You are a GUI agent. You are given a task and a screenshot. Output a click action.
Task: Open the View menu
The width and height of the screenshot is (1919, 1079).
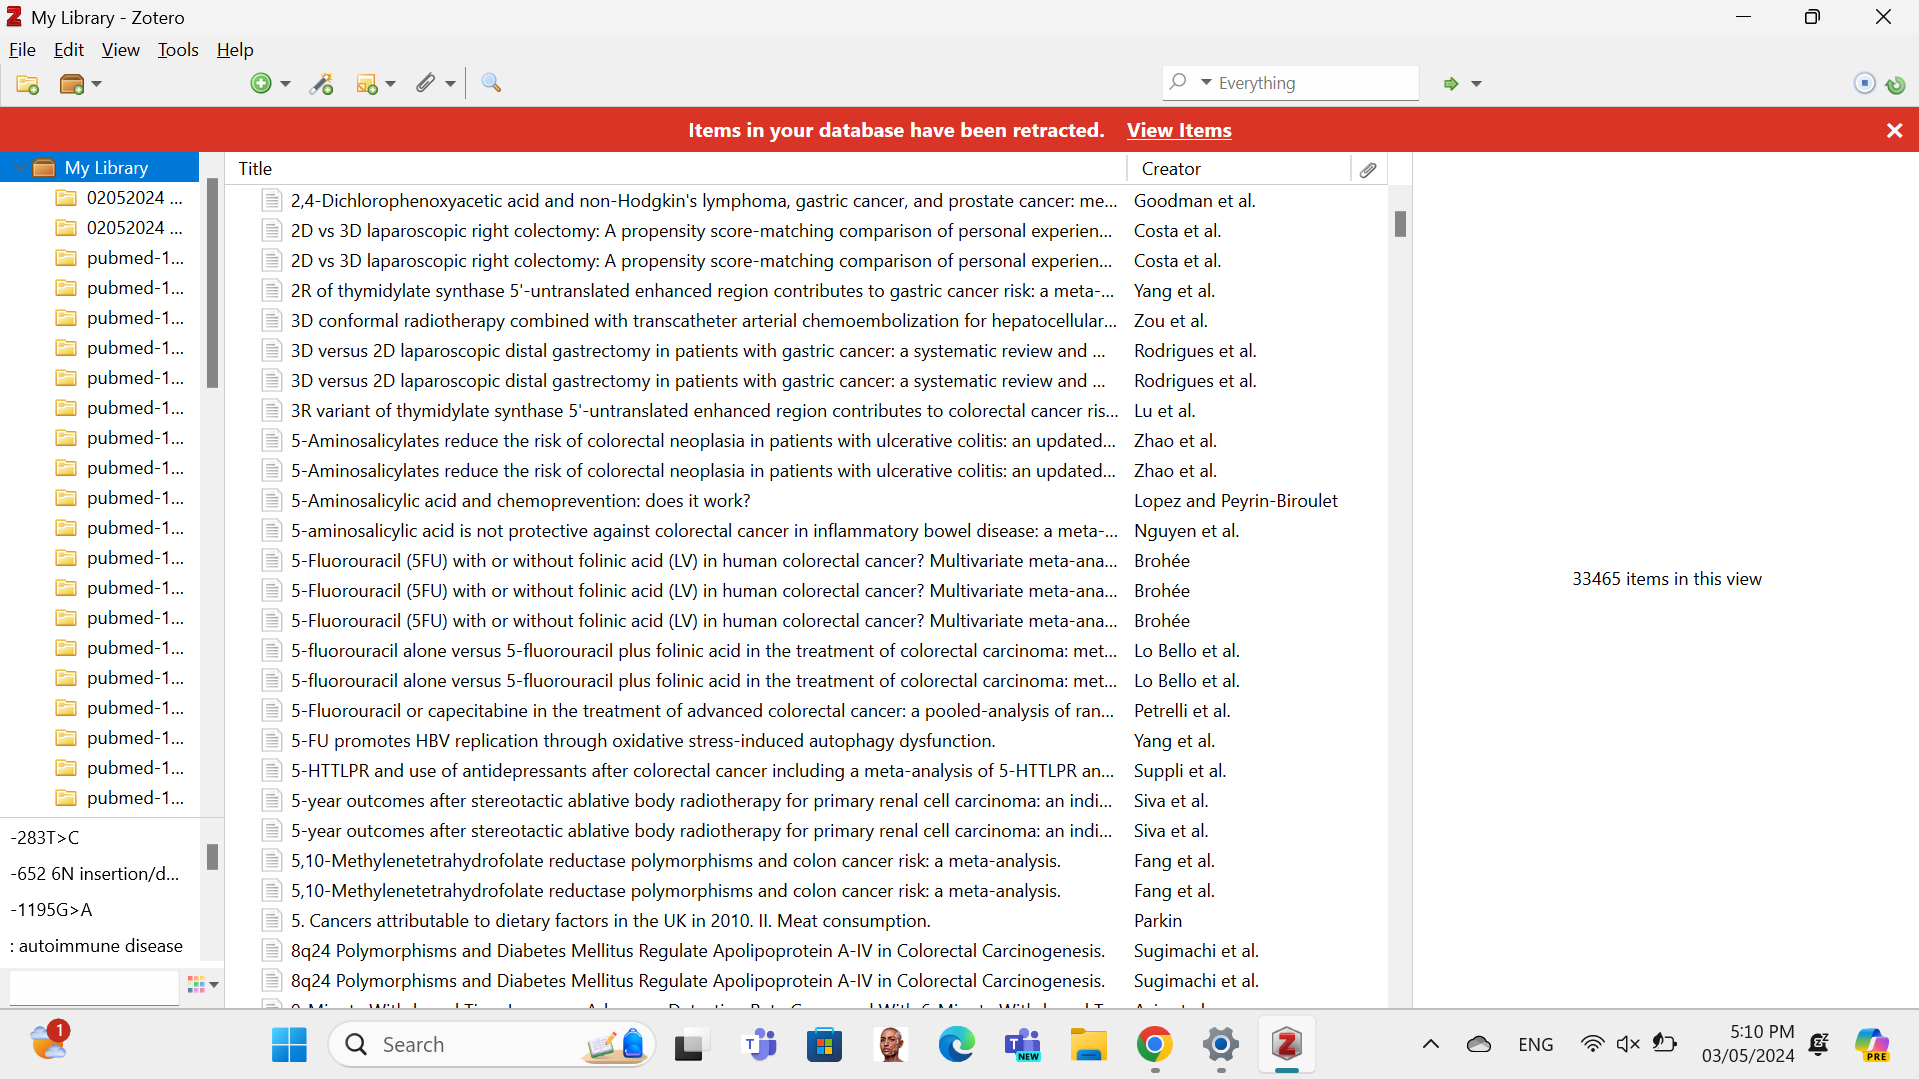[121, 50]
